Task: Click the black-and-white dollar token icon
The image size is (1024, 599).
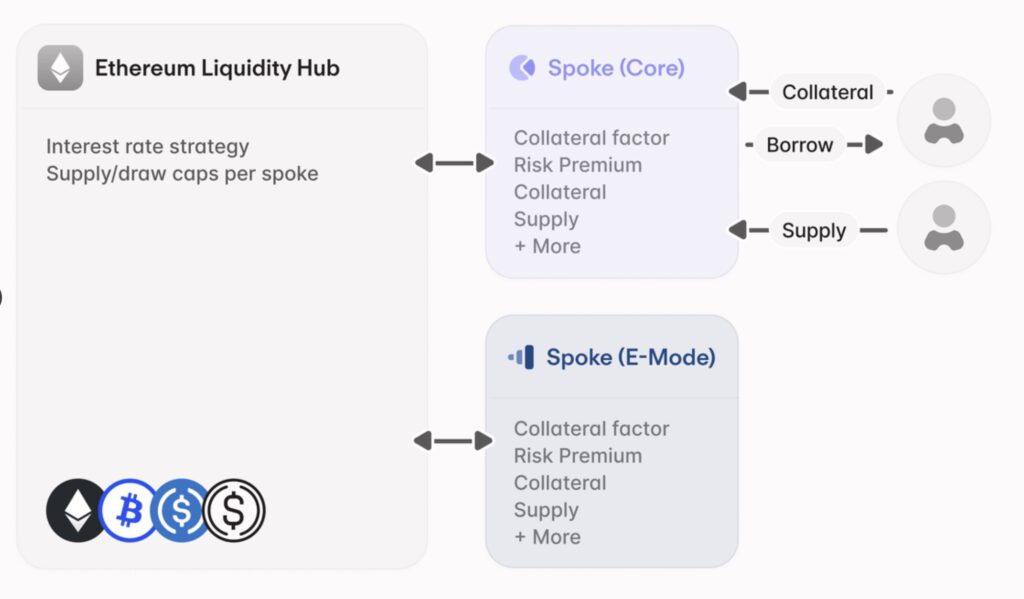Action: pos(235,510)
